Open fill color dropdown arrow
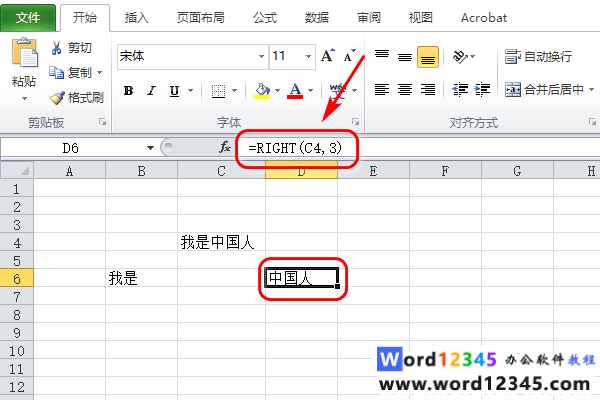Screen dimensions: 600x400 click(x=277, y=91)
